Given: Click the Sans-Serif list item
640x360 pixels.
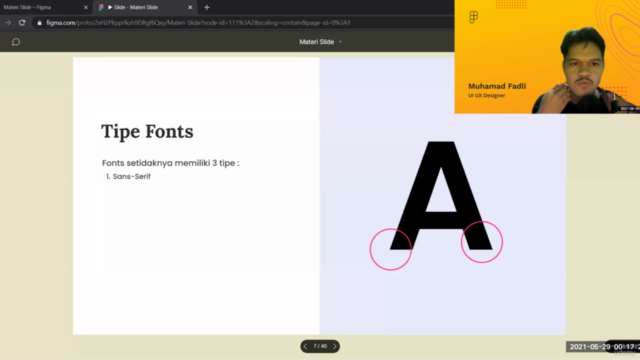Looking at the screenshot, I should (128, 176).
